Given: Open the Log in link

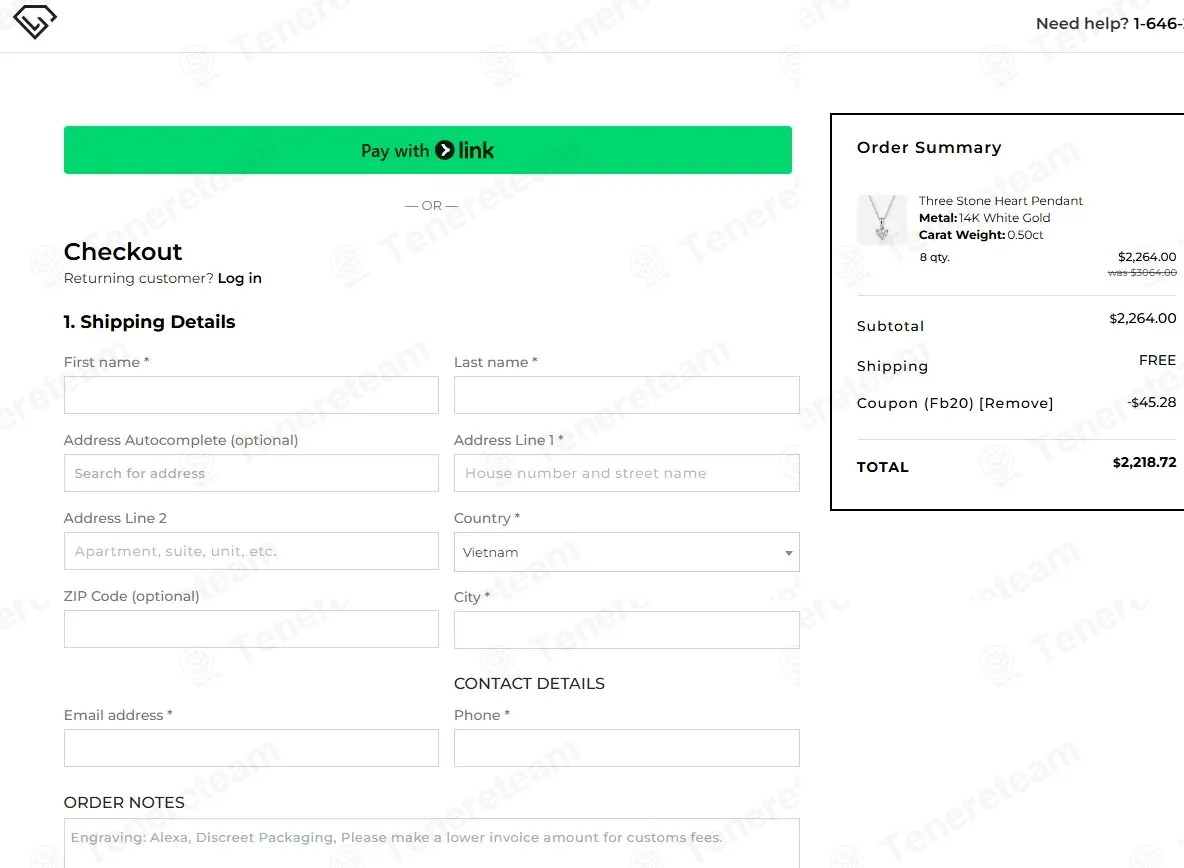Looking at the screenshot, I should [239, 278].
